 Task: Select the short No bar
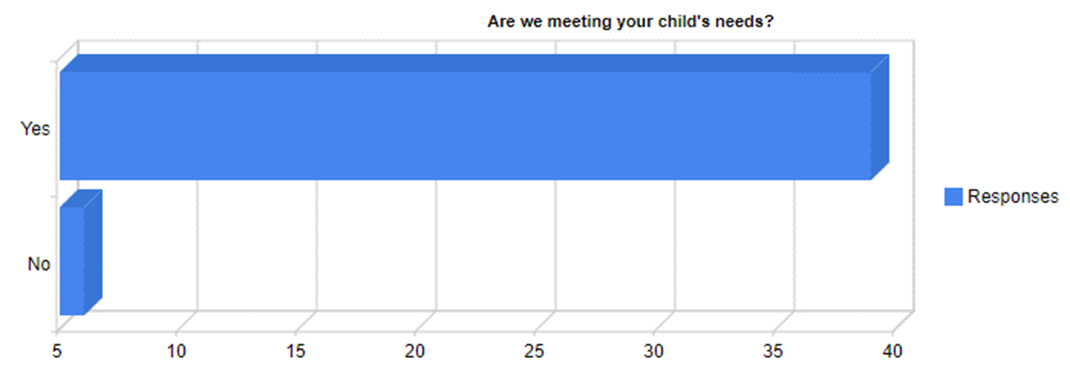(72, 261)
